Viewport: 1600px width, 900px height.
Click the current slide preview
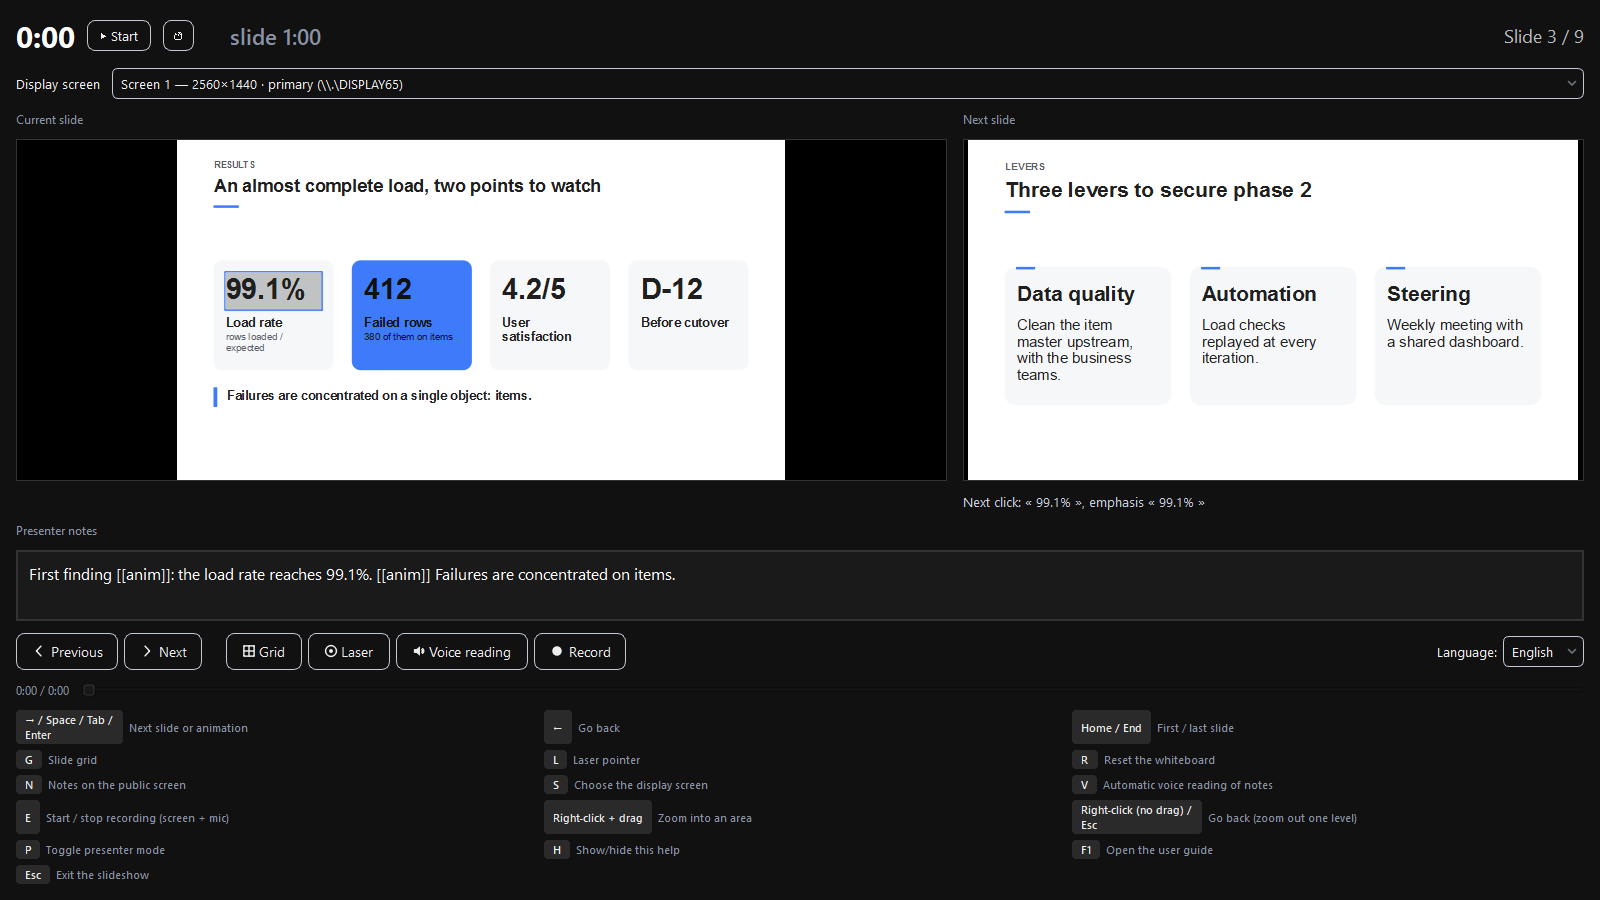click(481, 310)
